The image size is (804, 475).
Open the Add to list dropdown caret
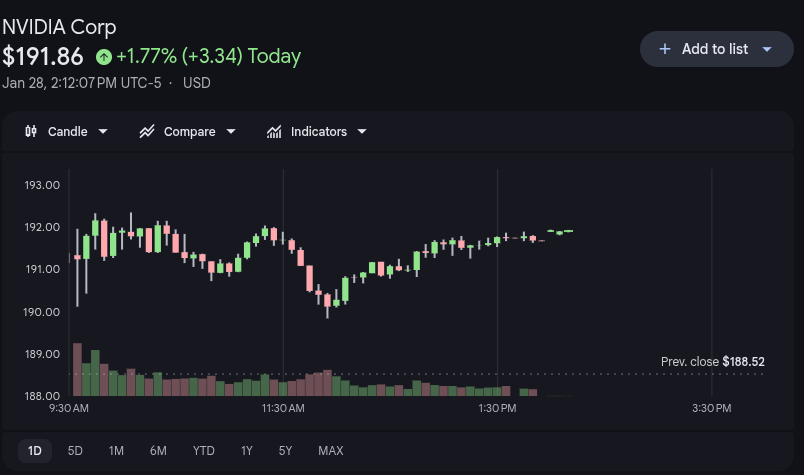pos(767,49)
